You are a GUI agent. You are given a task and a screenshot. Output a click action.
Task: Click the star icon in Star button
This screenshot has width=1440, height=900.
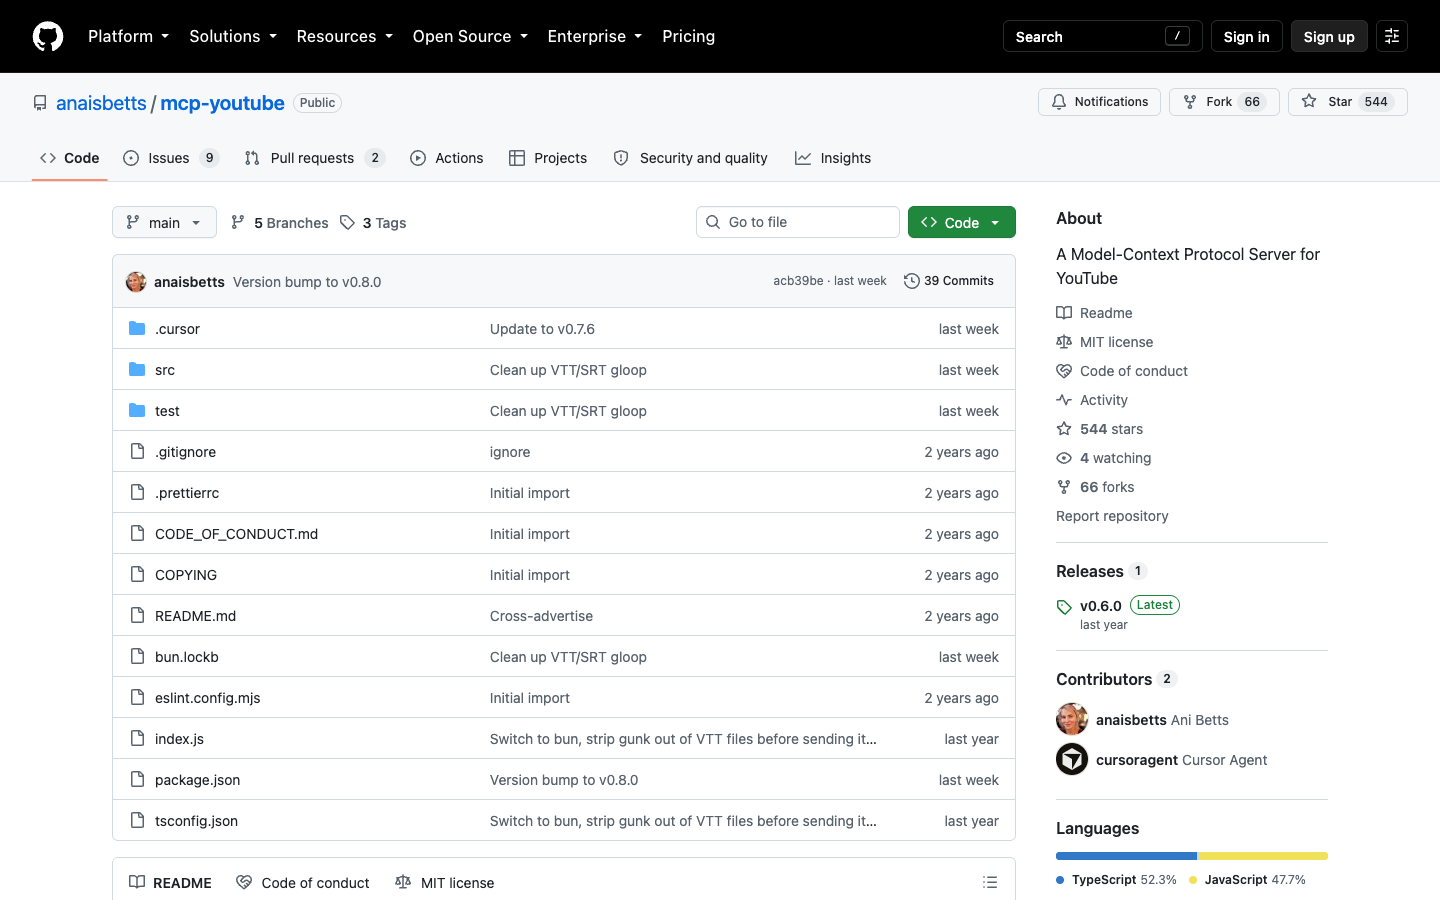(x=1309, y=102)
